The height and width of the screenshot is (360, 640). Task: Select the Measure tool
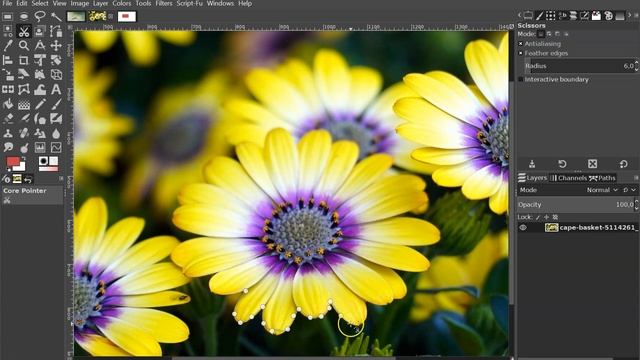pos(40,46)
